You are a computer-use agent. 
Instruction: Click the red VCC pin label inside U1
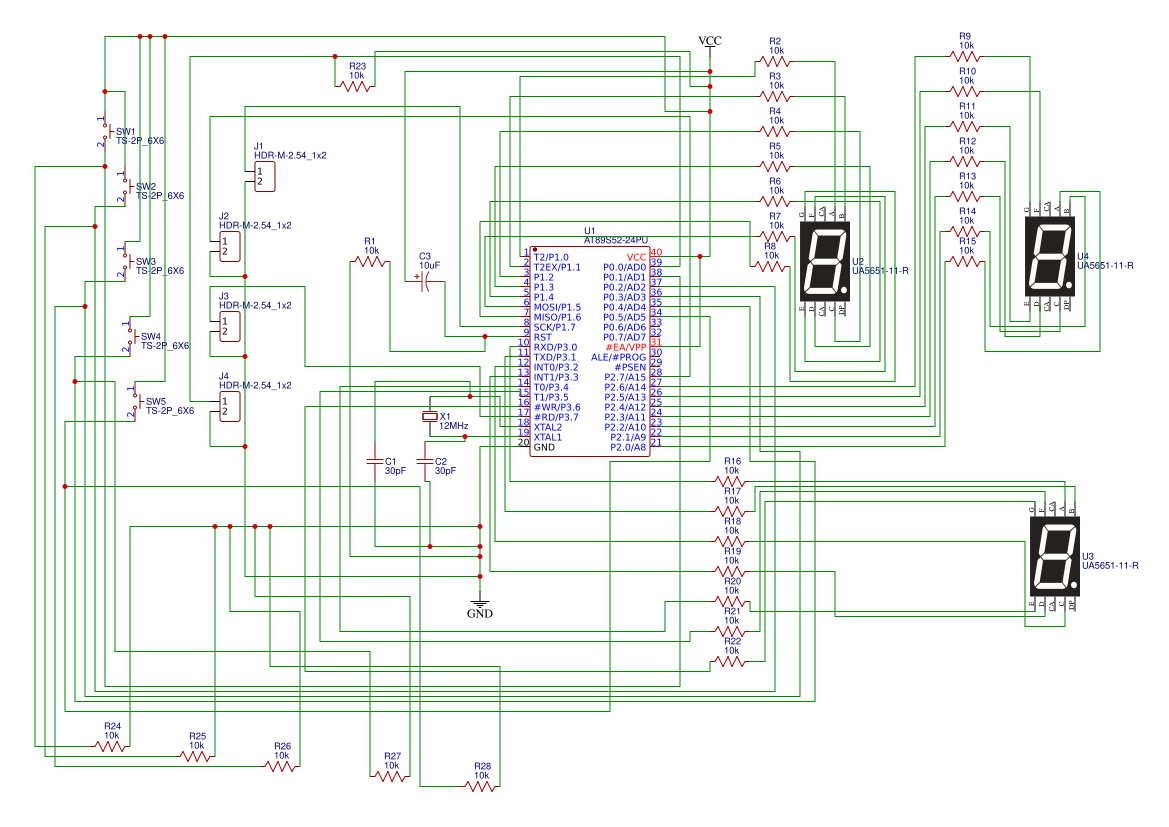pyautogui.click(x=637, y=257)
